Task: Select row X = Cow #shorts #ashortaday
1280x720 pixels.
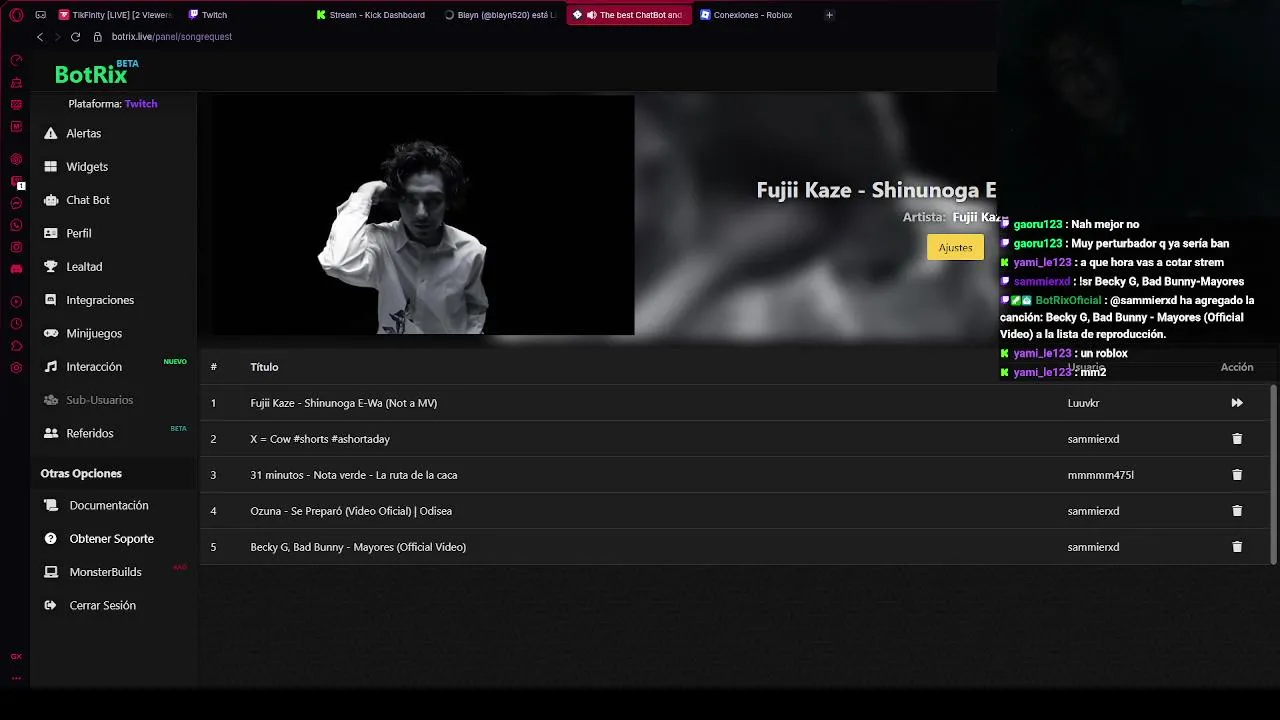Action: [735, 439]
